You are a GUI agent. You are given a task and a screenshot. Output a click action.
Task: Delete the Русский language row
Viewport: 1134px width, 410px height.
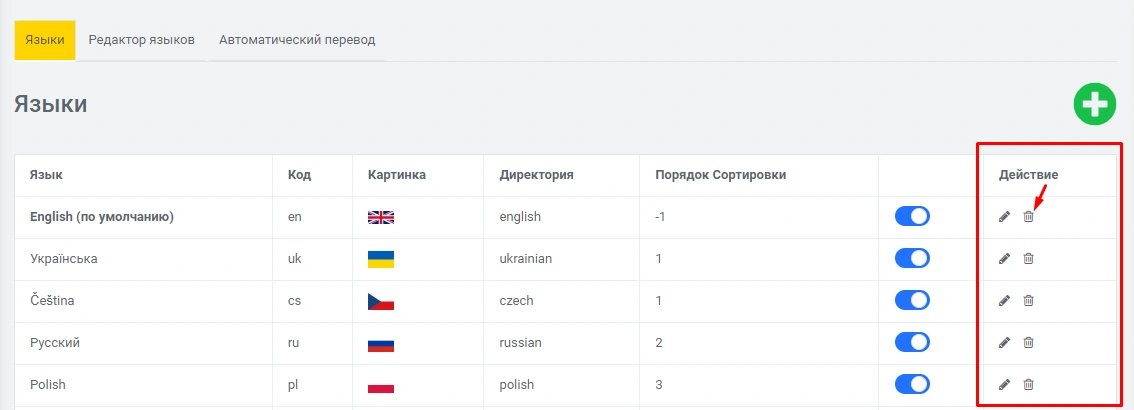tap(1028, 343)
